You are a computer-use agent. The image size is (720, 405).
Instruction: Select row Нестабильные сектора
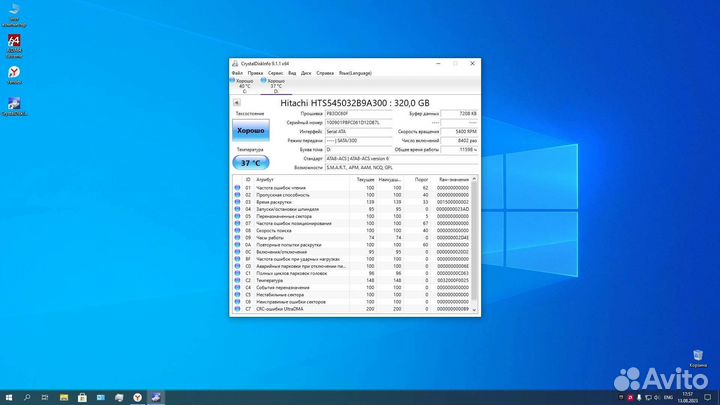point(352,295)
